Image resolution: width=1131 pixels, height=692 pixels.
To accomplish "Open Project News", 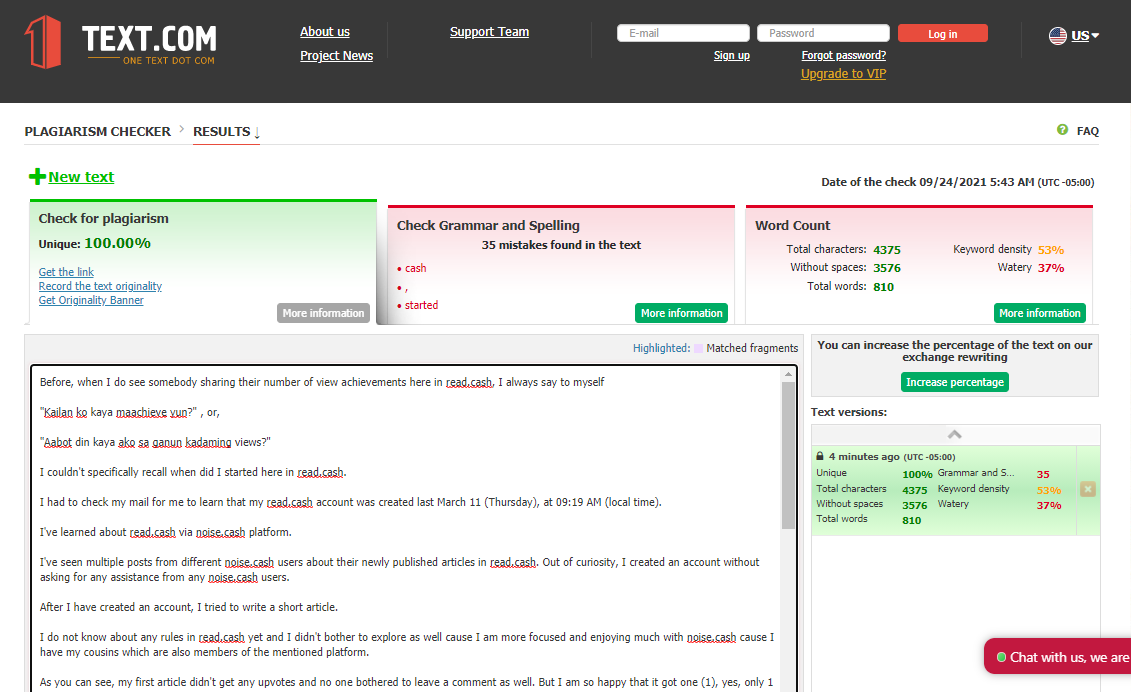I will click(336, 56).
